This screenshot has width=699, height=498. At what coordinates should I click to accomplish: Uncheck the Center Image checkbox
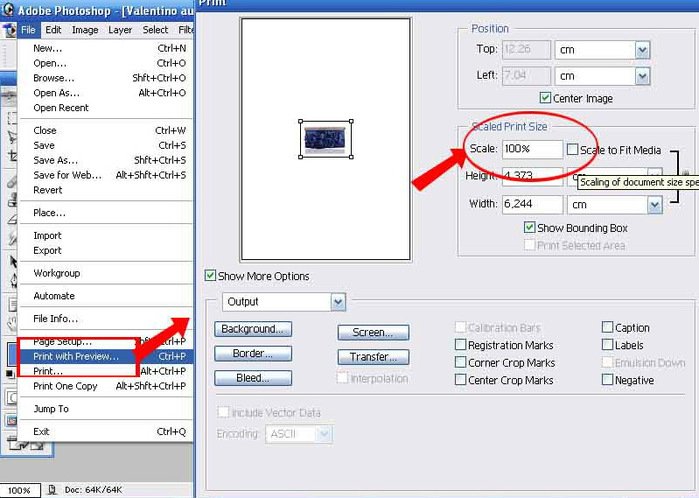pos(545,98)
